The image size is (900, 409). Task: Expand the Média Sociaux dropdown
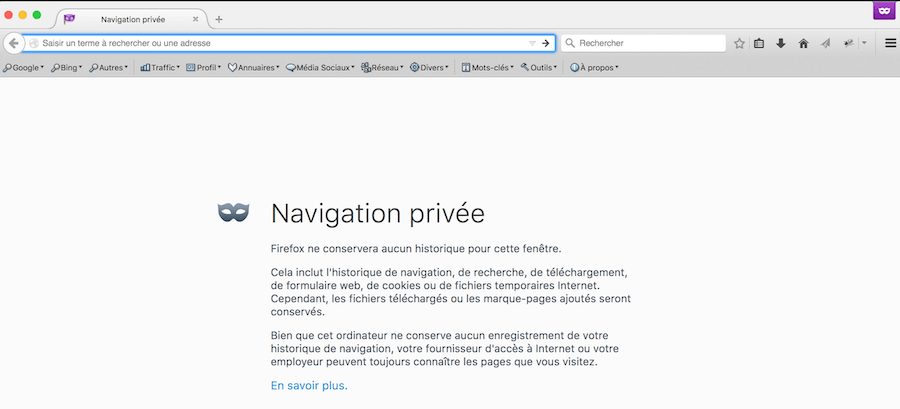[320, 68]
